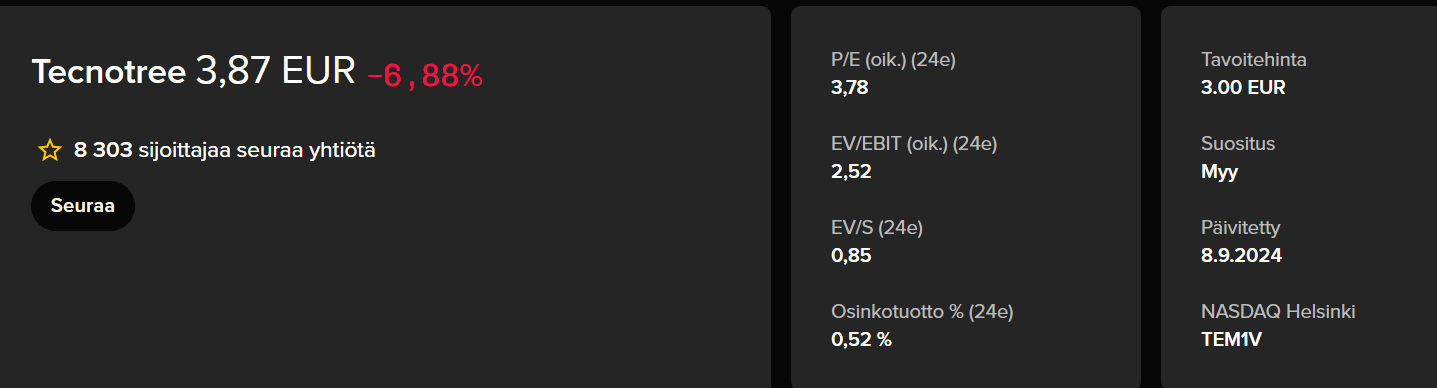Image resolution: width=1437 pixels, height=388 pixels.
Task: Click the dividend yield value 0,52 %
Action: pyautogui.click(x=861, y=339)
